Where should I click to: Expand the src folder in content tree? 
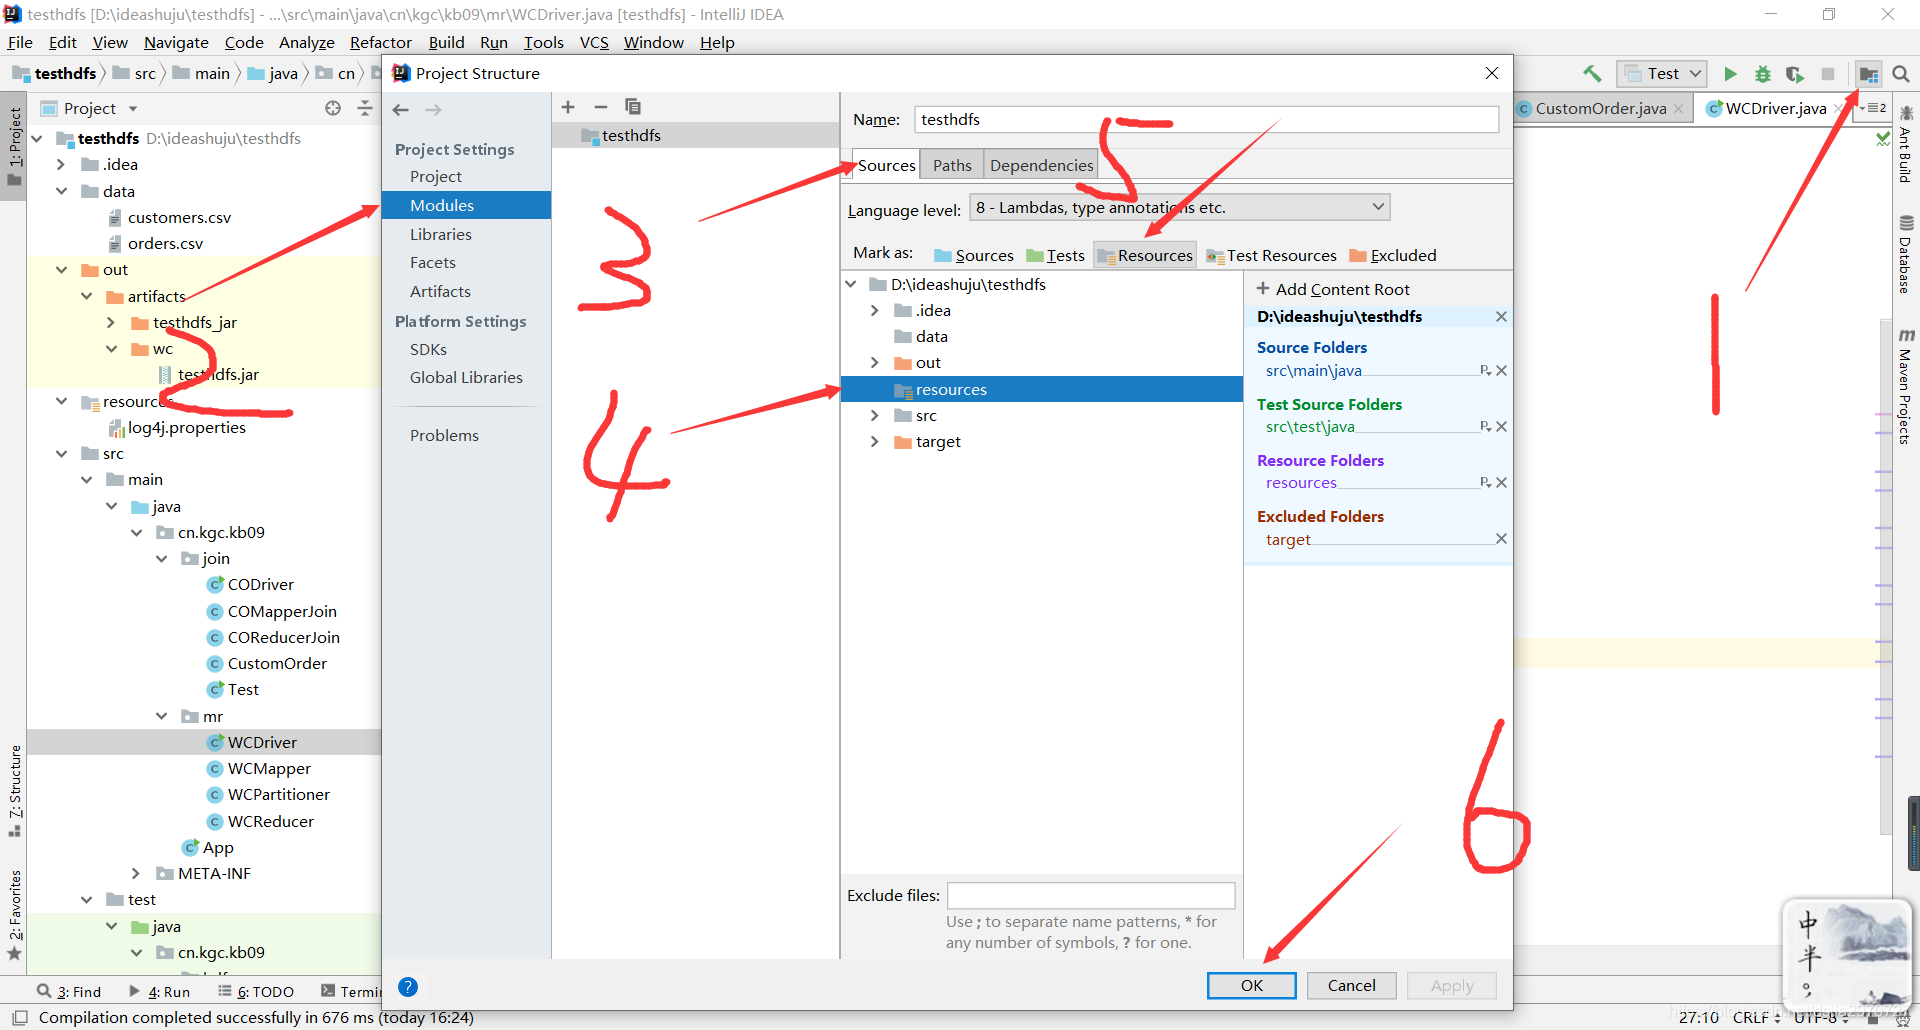[874, 416]
